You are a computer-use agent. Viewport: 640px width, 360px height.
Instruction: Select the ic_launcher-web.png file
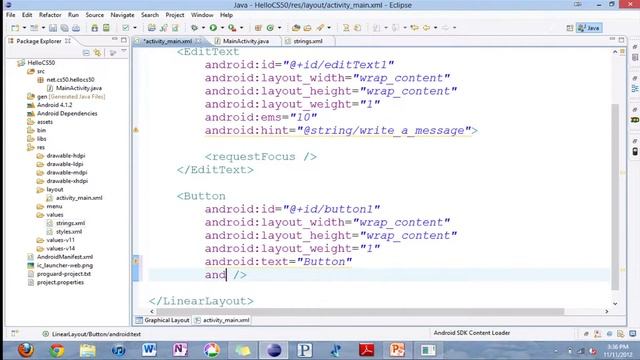(x=64, y=265)
